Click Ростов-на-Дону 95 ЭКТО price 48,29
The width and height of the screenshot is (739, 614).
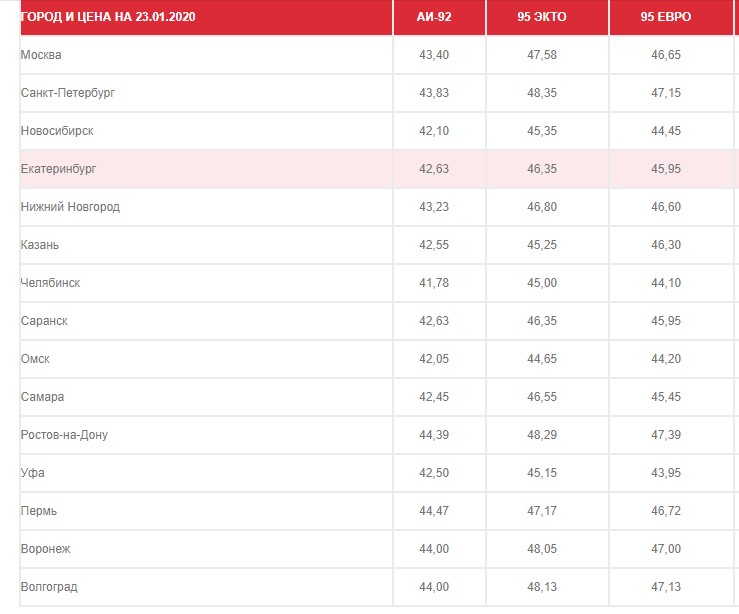(542, 435)
